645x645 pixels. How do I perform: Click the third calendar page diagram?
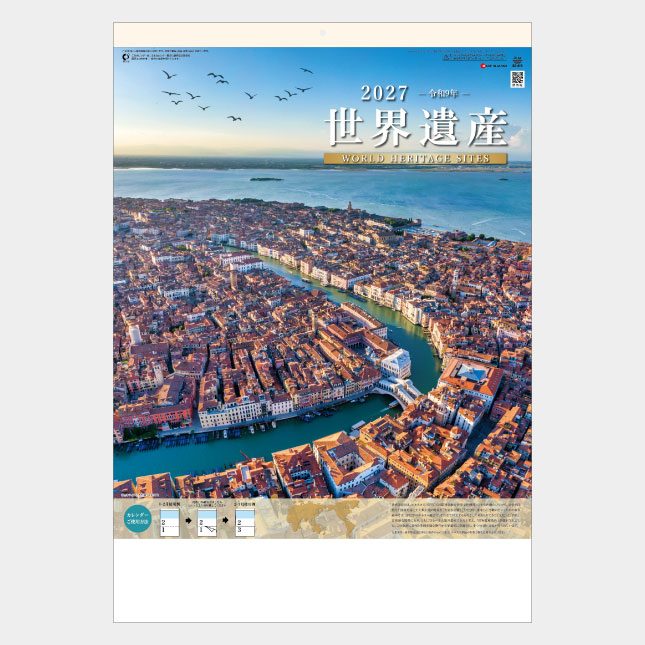coord(245,522)
